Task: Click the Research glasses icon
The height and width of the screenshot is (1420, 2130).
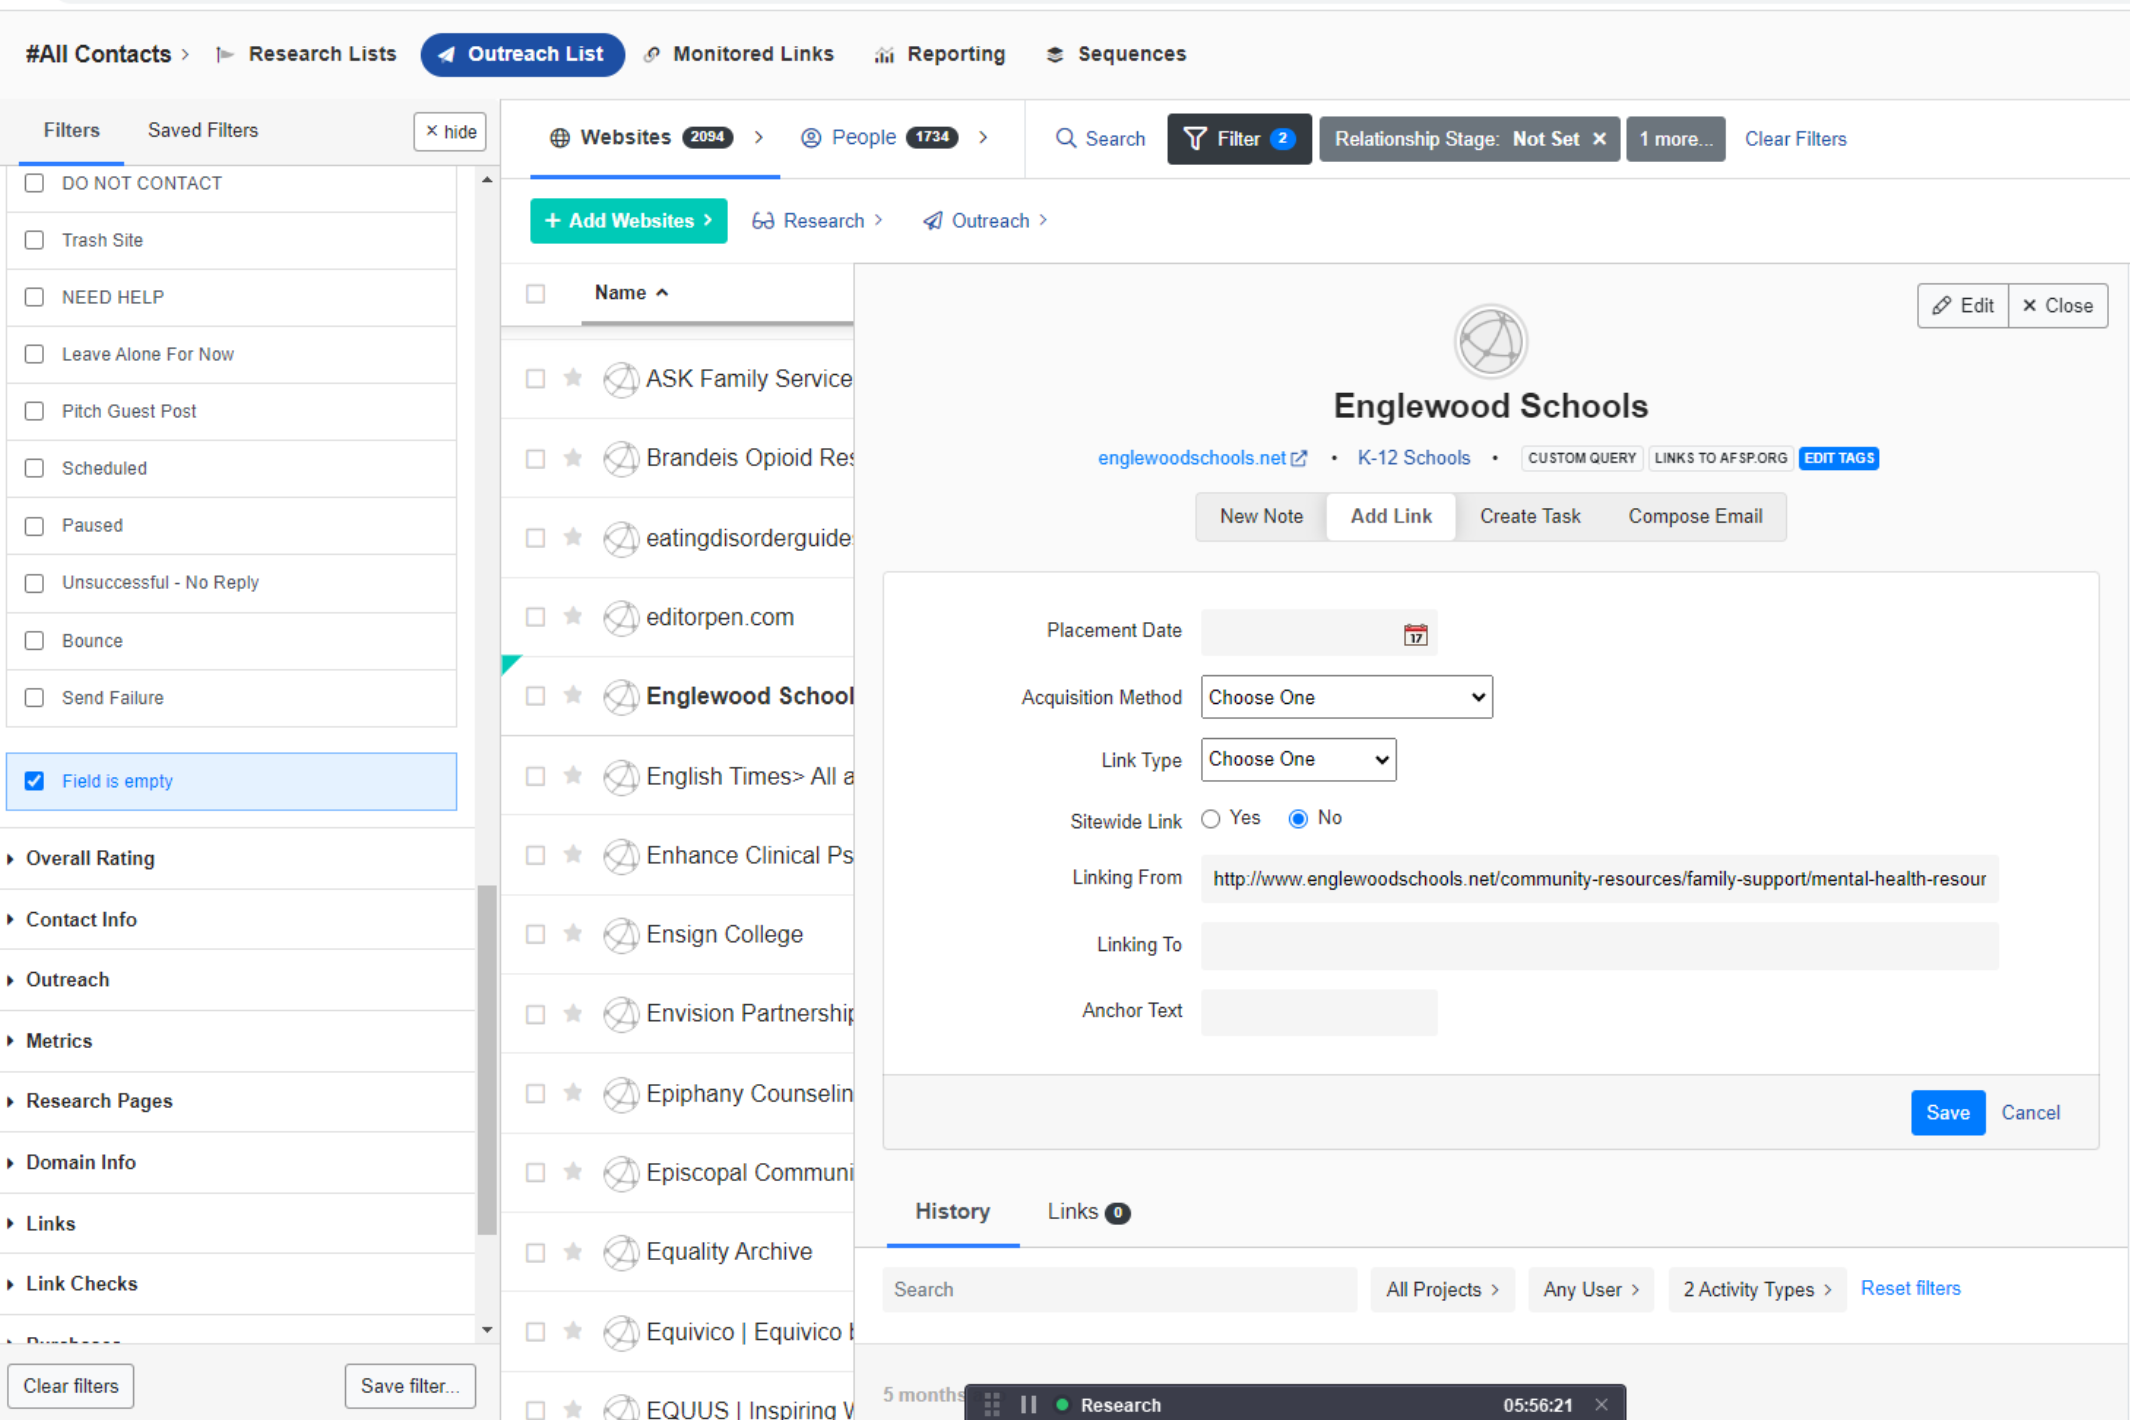Action: click(763, 221)
